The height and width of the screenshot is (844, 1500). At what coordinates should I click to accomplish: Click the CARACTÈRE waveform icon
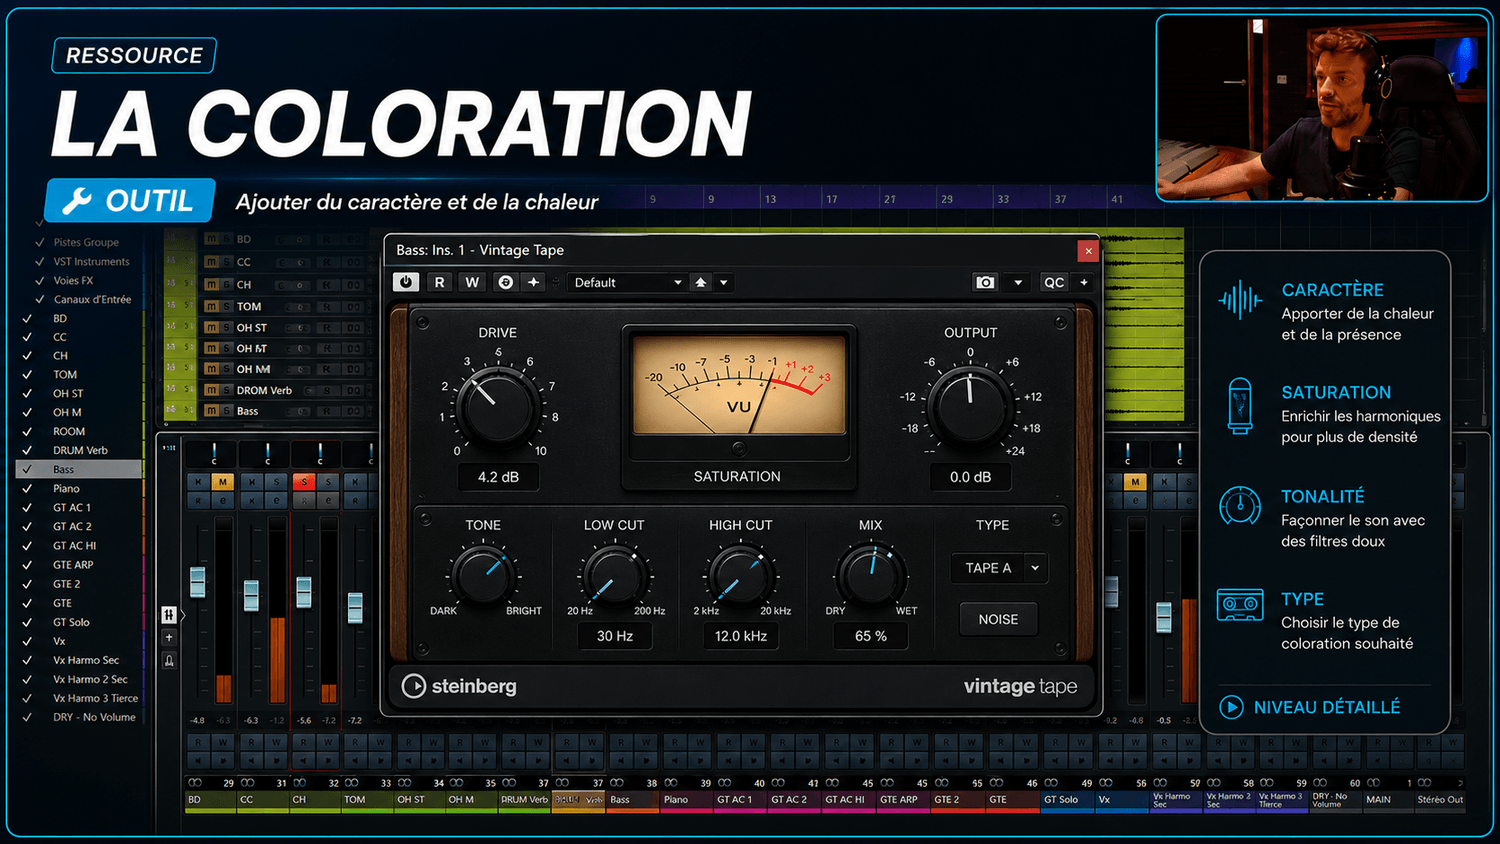coord(1240,300)
